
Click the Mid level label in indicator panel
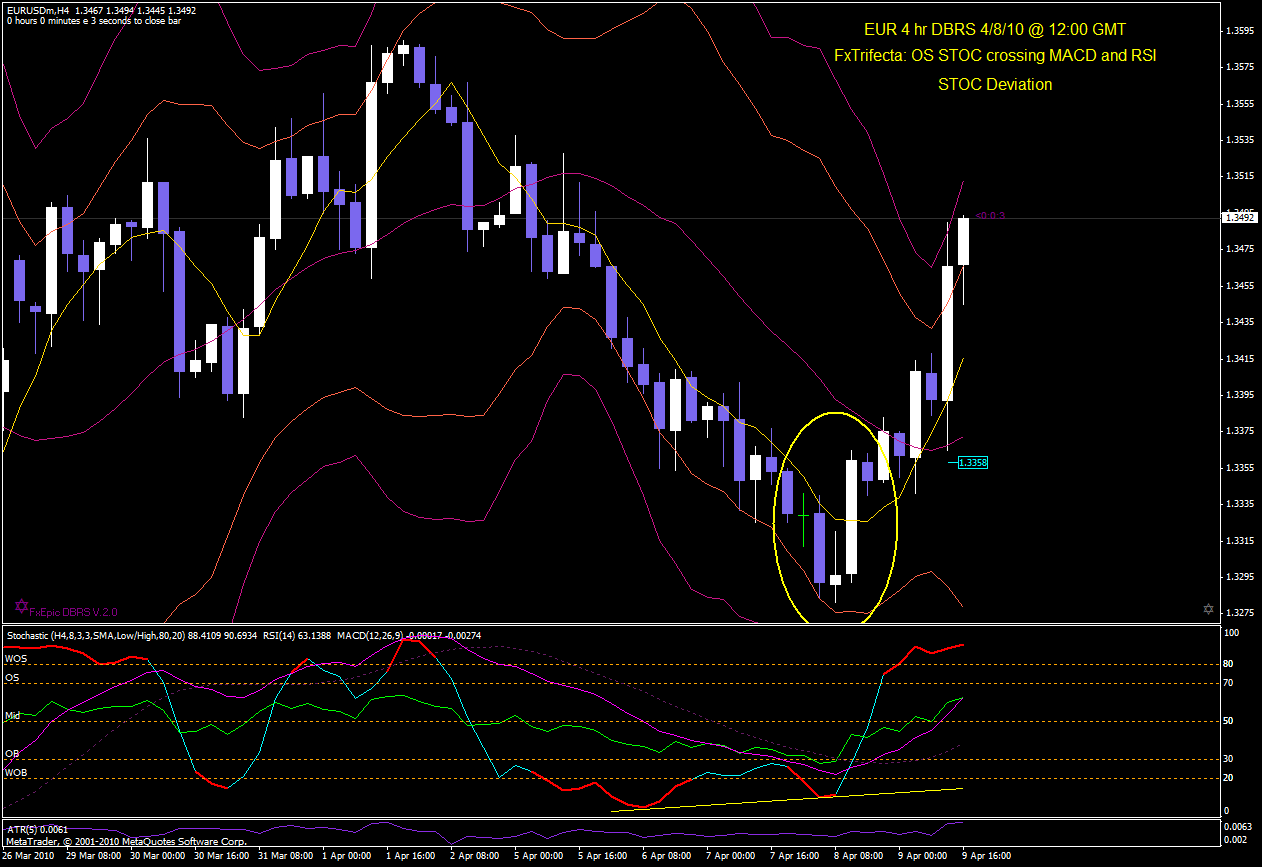click(13, 716)
